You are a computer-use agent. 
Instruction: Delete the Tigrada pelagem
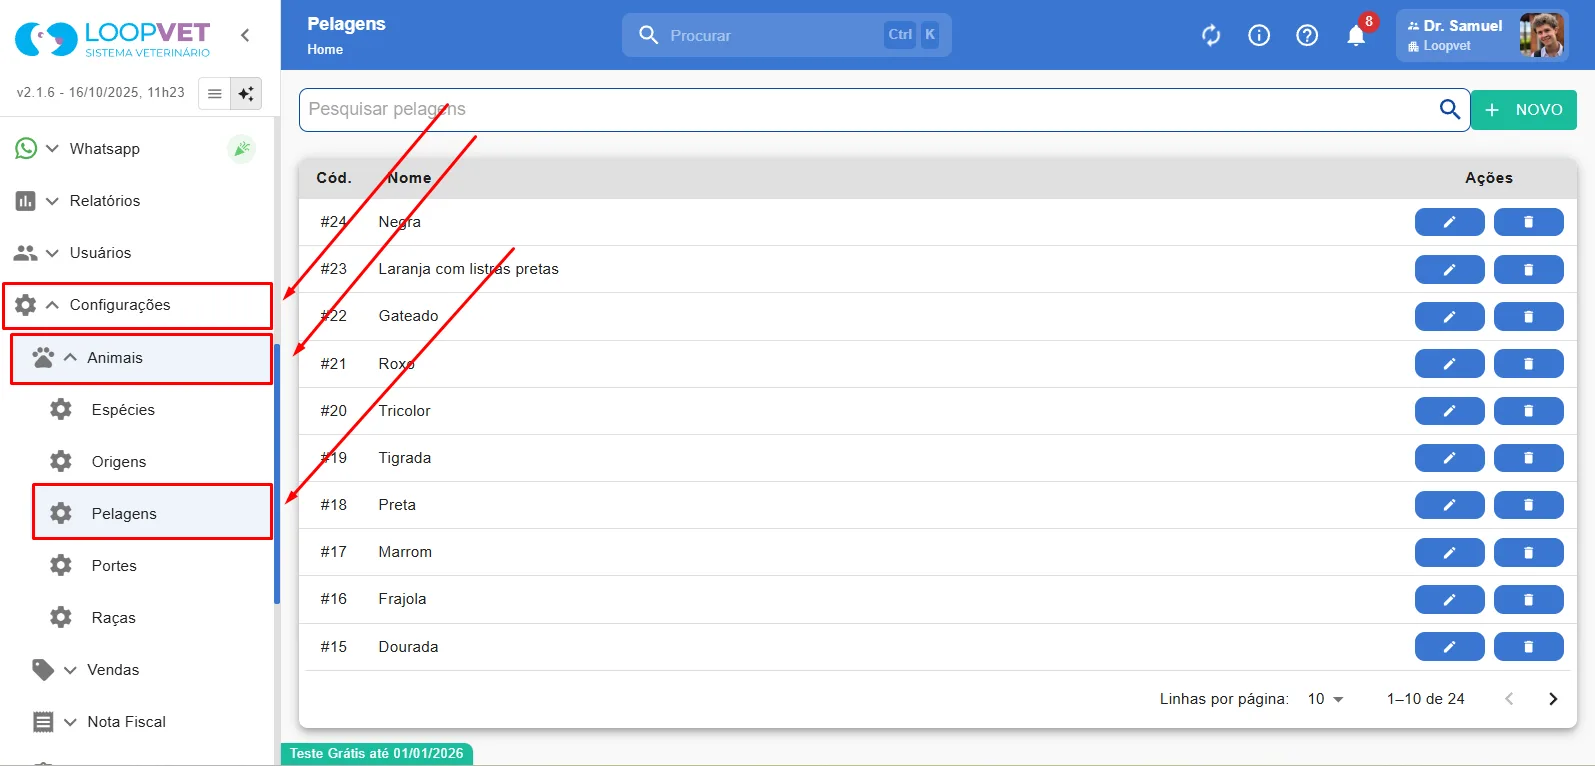click(x=1528, y=458)
